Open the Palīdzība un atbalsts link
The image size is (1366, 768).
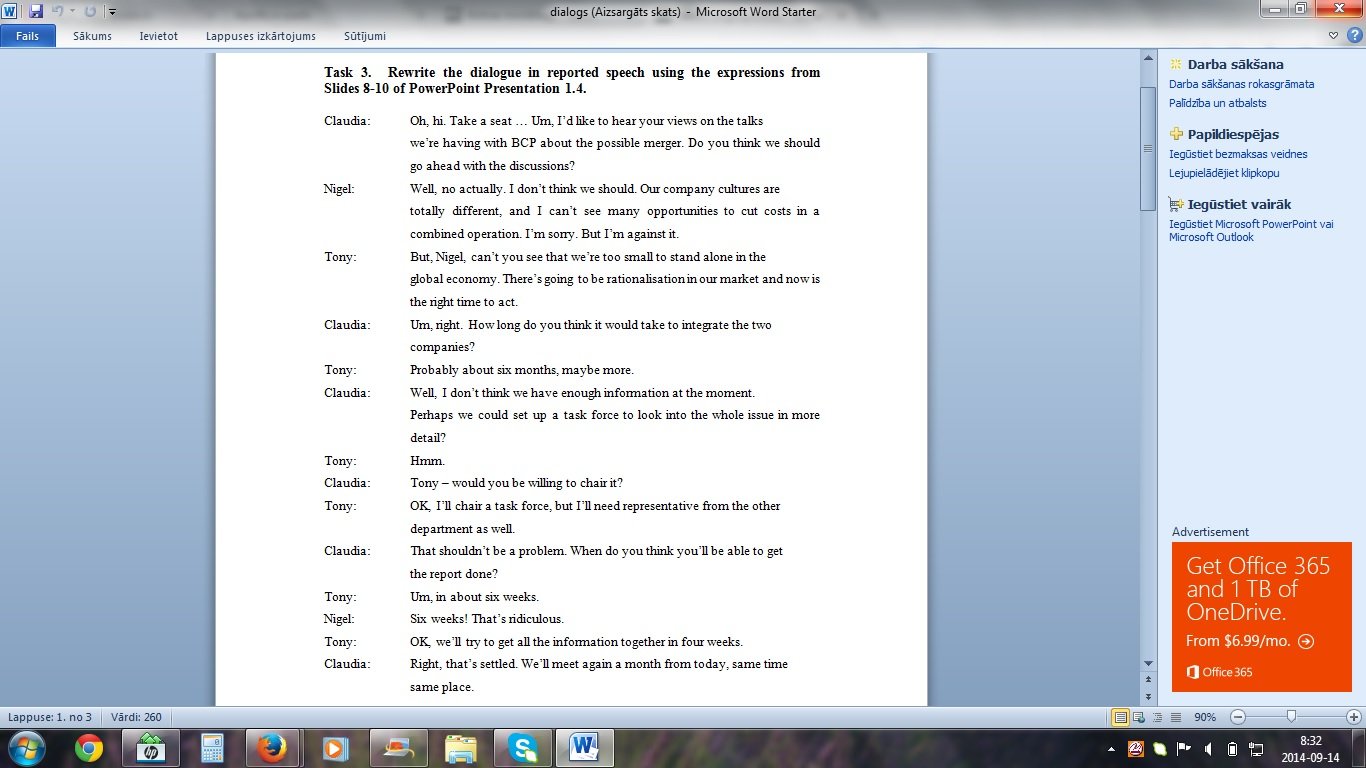coord(1217,103)
